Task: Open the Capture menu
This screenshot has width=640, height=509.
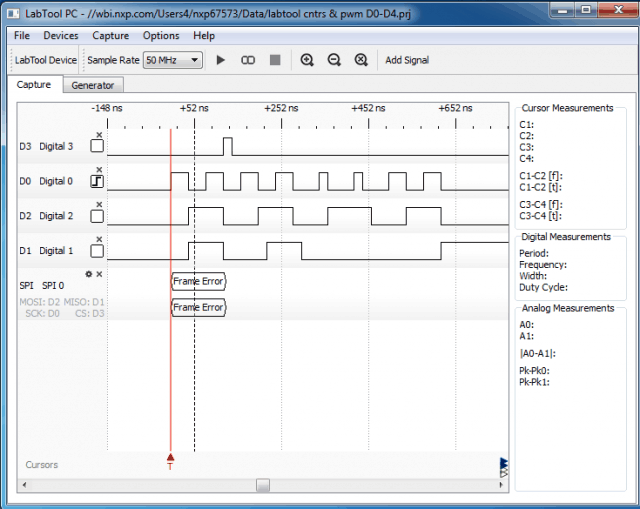Action: click(x=111, y=36)
